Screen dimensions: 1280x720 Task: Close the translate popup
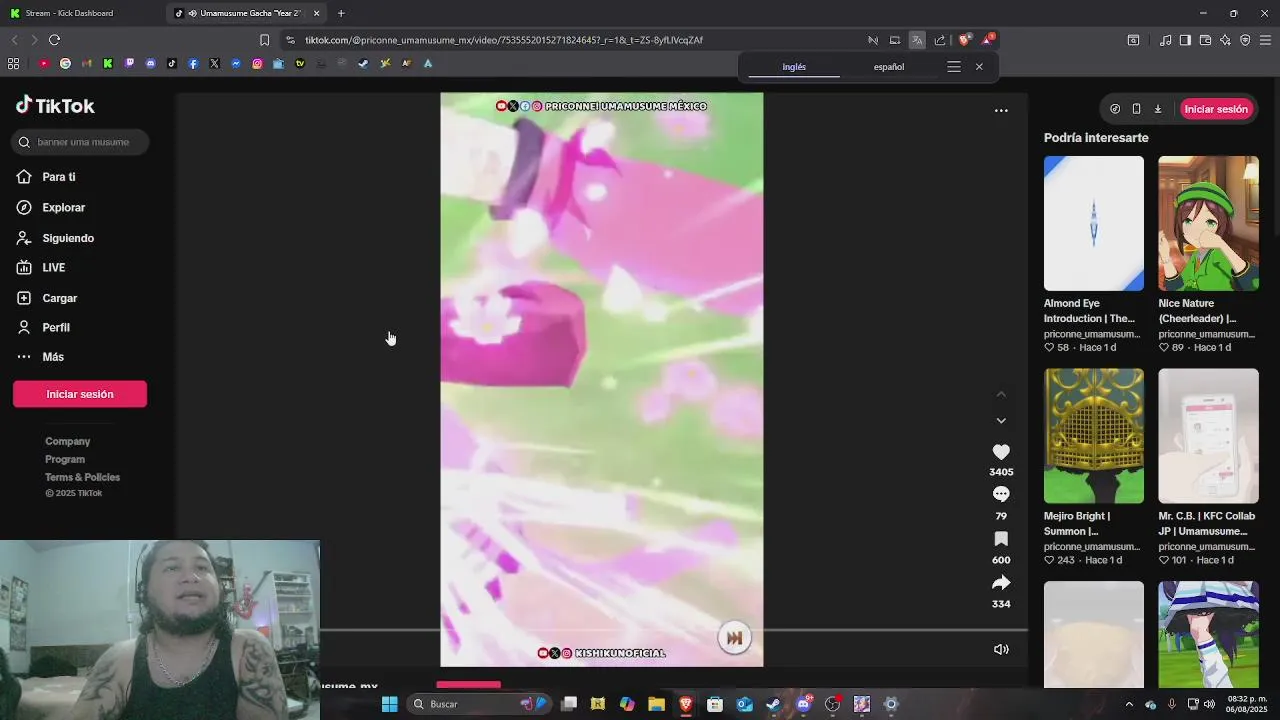979,67
